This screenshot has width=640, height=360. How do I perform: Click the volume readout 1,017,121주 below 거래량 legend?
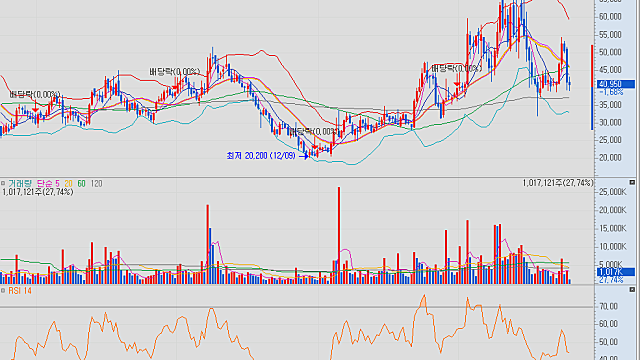pyautogui.click(x=38, y=192)
